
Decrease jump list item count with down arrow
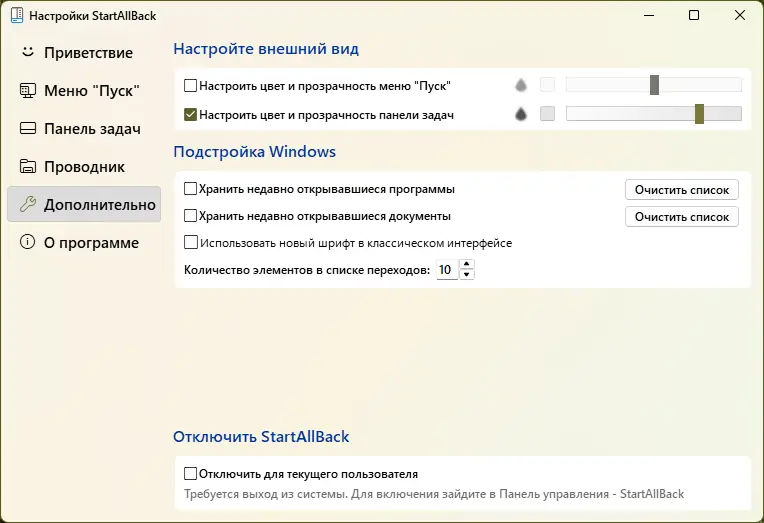(467, 275)
